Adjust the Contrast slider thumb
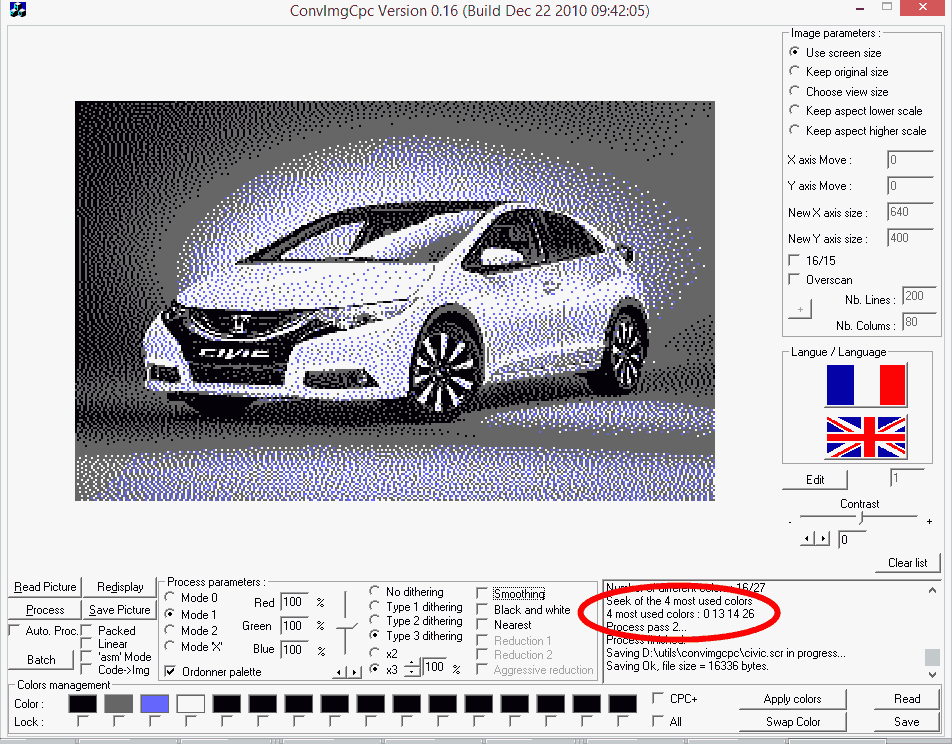Screen dimensions: 952x744 click(x=862, y=517)
